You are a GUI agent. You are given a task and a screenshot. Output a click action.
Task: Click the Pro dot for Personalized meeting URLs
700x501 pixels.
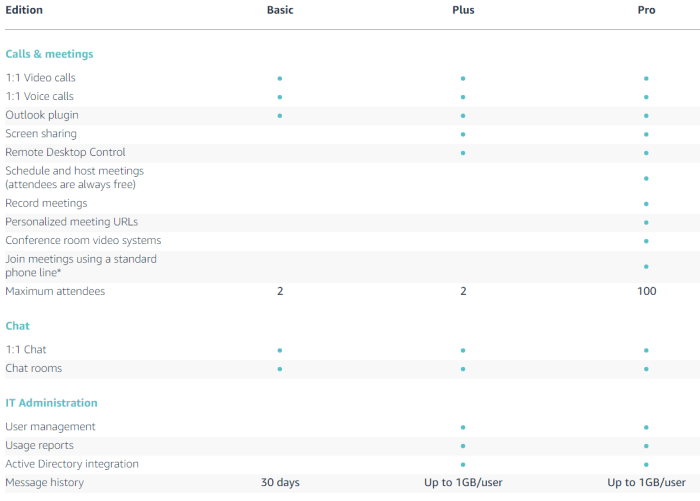pos(647,222)
